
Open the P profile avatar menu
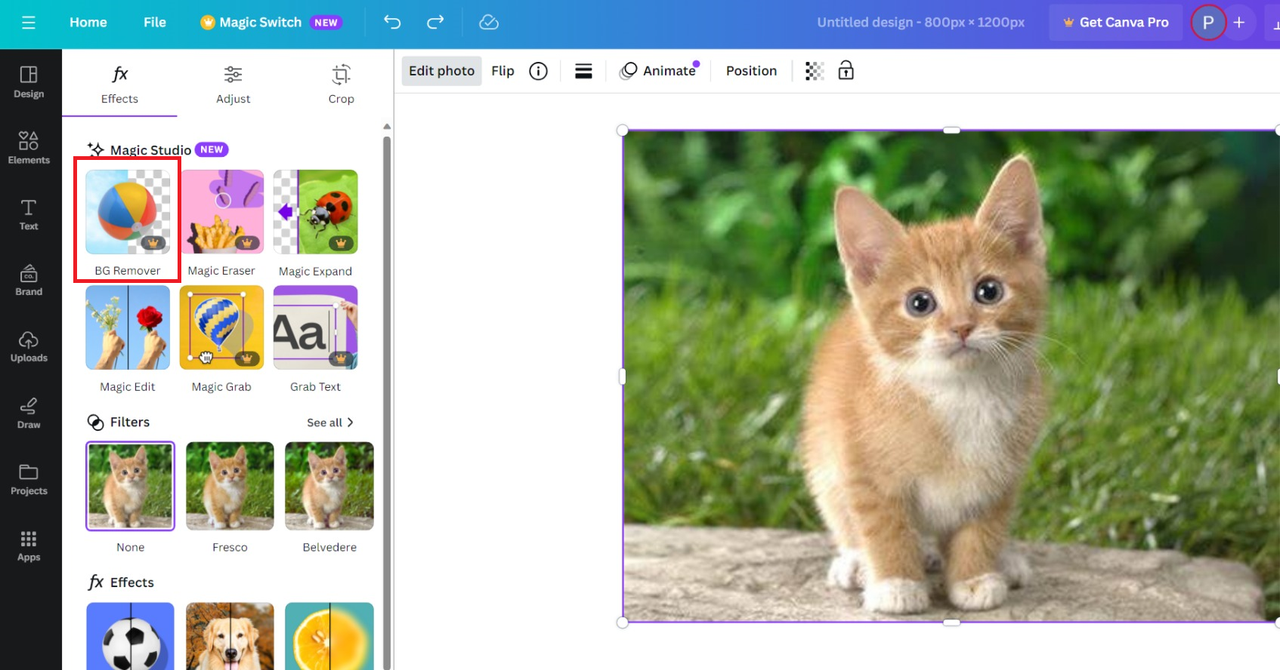1208,22
